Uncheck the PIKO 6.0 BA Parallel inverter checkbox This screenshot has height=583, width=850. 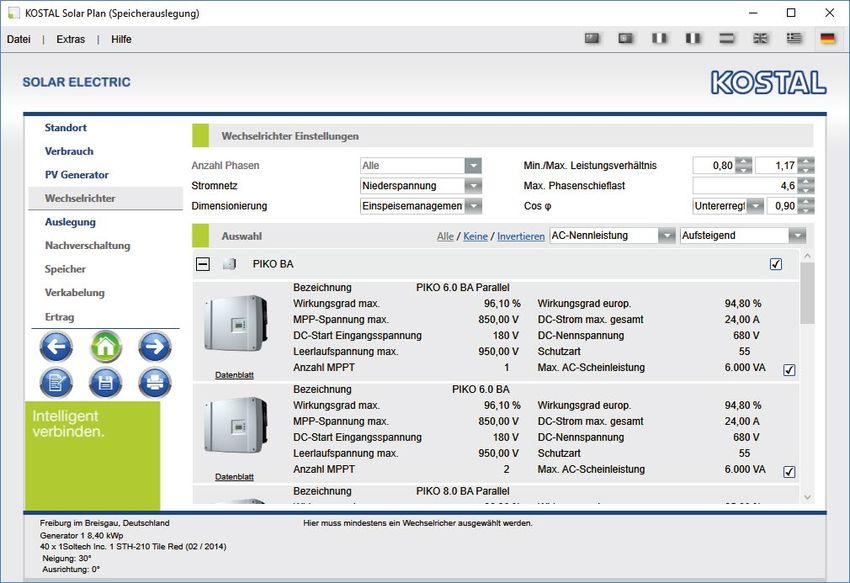789,370
